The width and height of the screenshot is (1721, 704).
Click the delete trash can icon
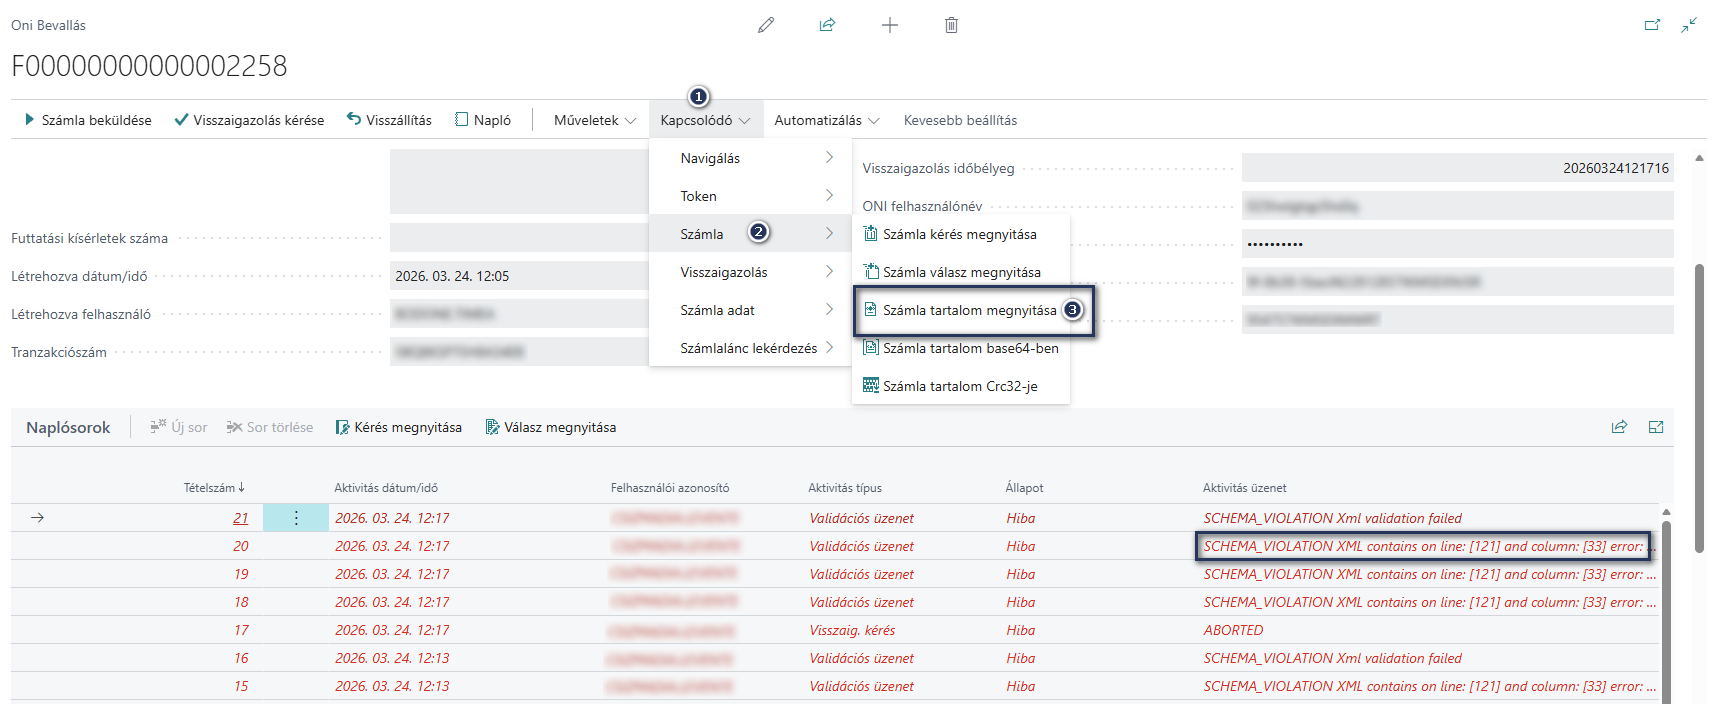tap(951, 25)
